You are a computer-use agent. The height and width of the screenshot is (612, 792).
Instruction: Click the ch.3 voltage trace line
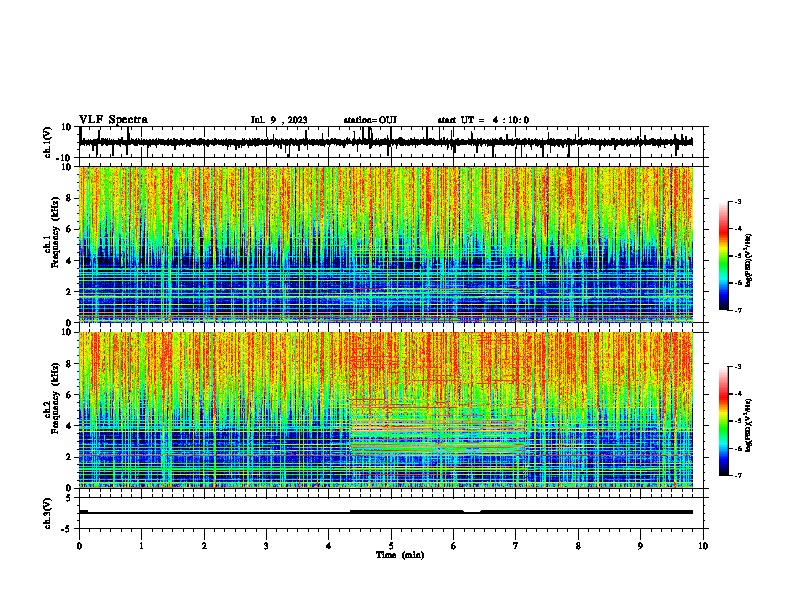click(386, 512)
